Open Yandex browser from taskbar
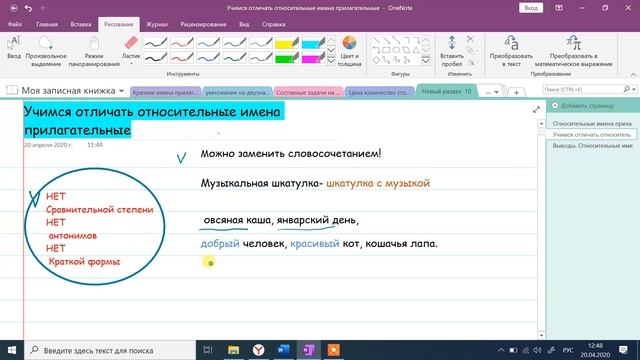Screen dimensions: 640x360 click(258, 350)
